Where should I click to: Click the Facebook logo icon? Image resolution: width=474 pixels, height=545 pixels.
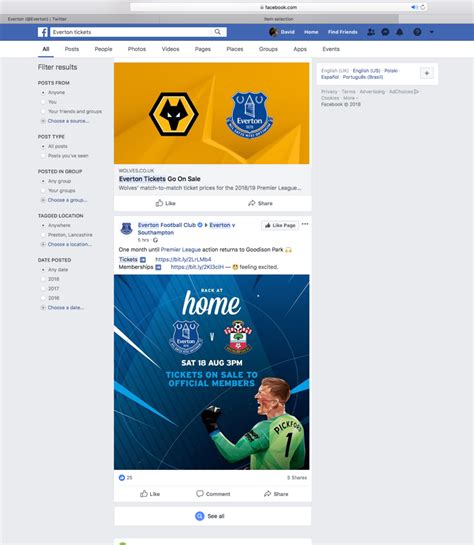click(x=43, y=32)
